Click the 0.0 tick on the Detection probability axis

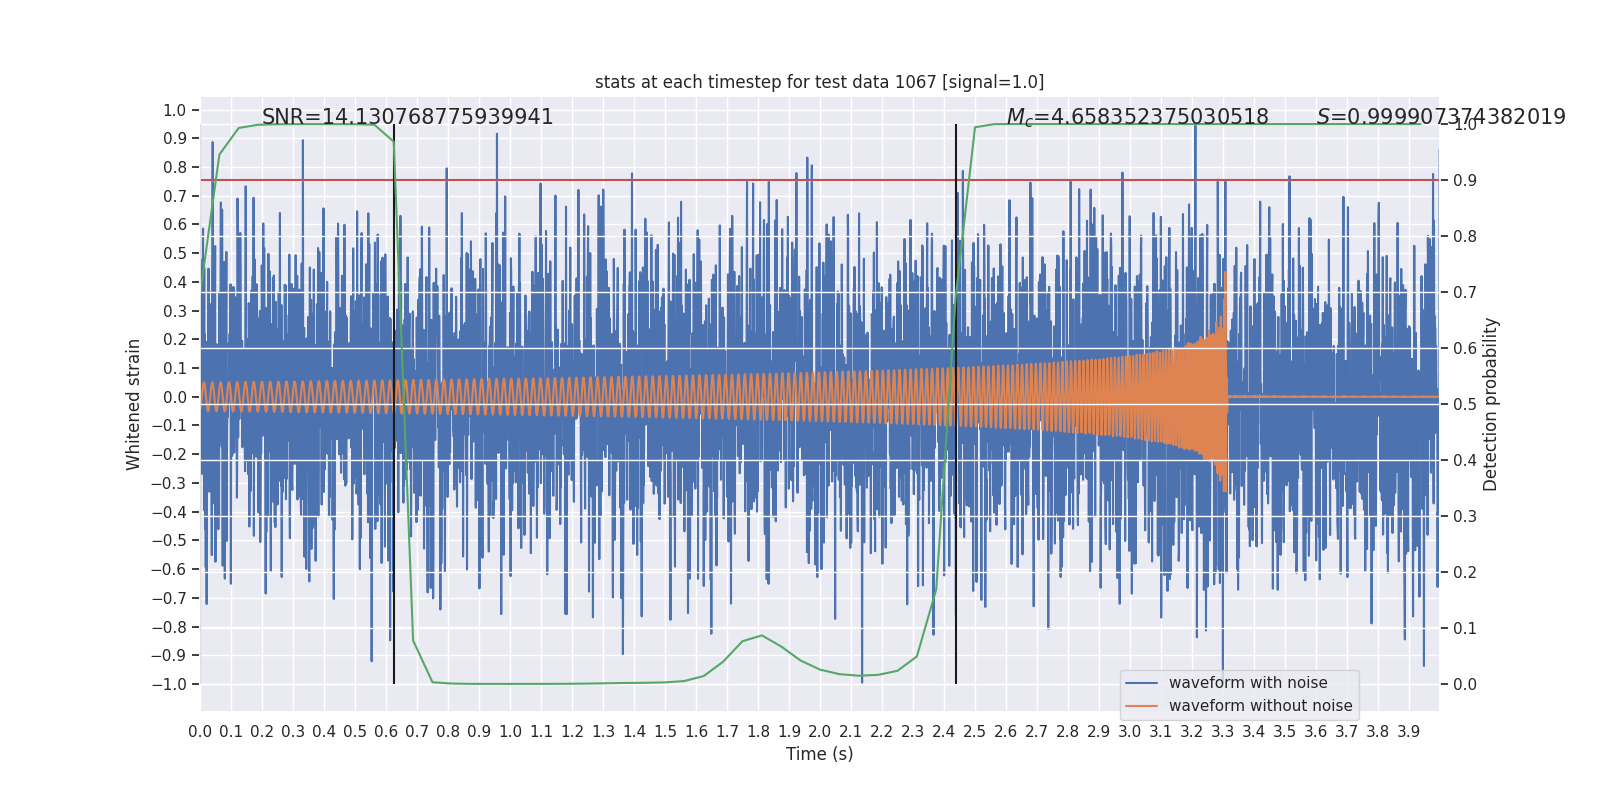[1465, 684]
